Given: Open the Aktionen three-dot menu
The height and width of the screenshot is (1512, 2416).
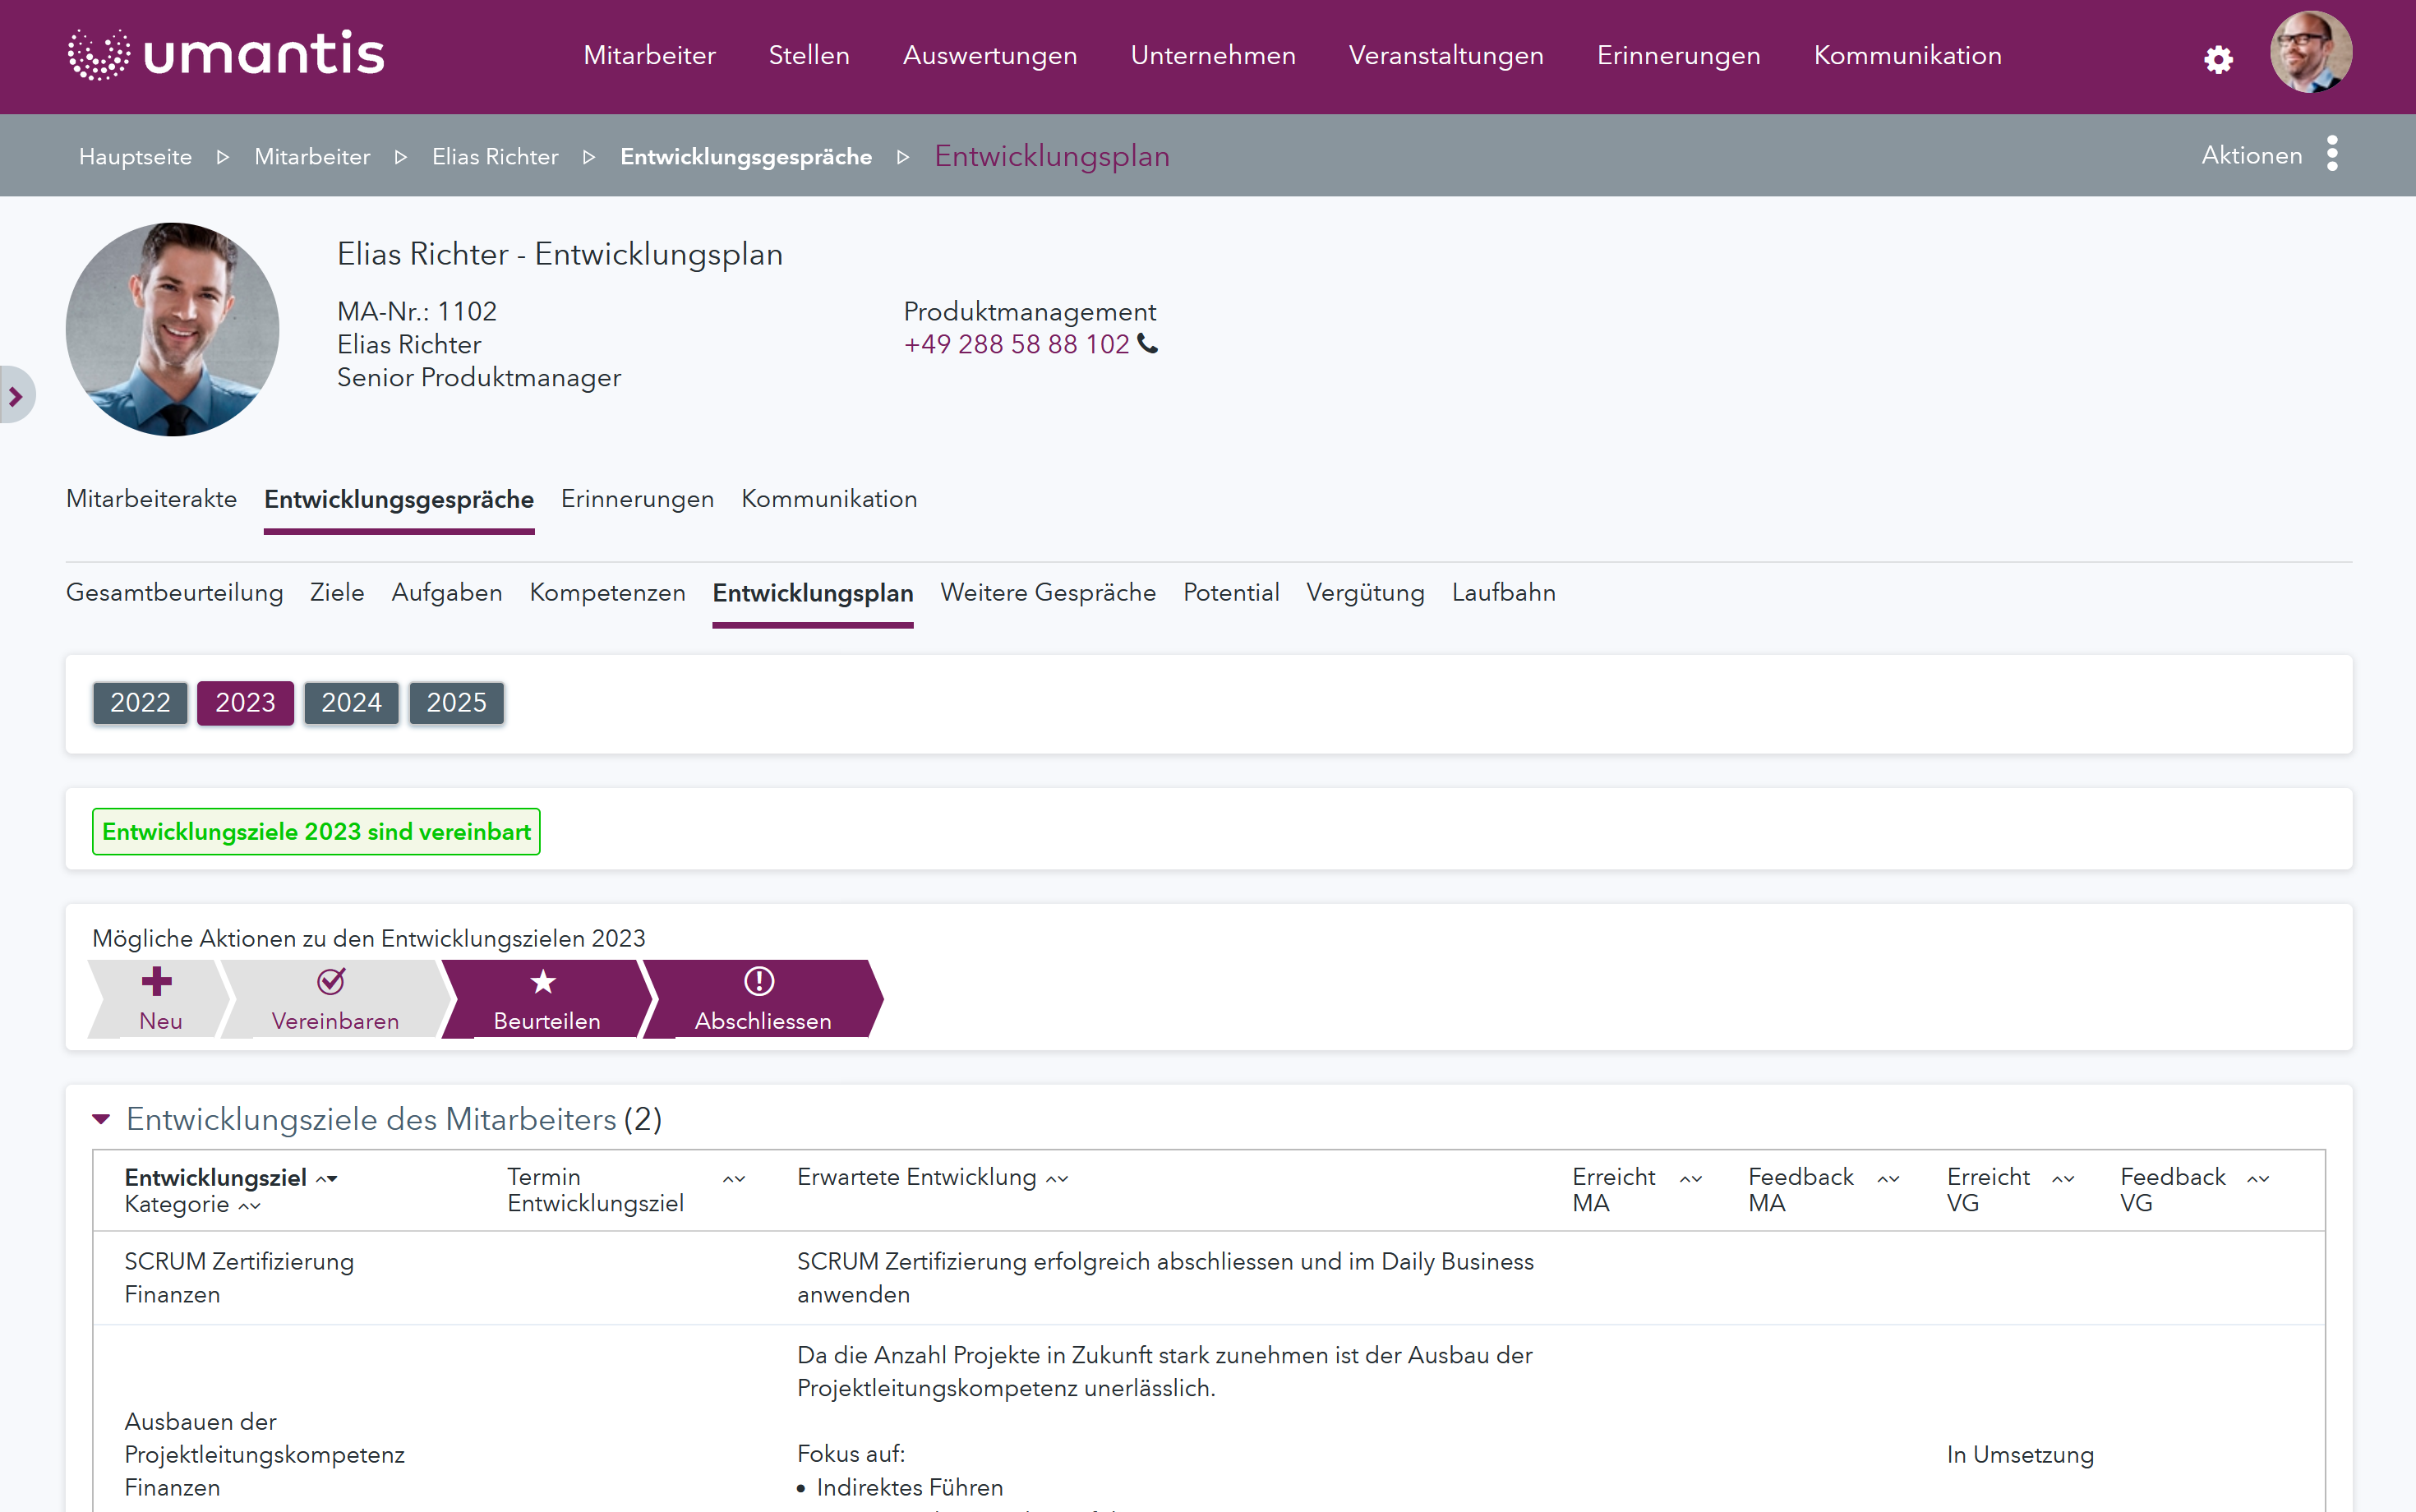Looking at the screenshot, I should pos(2331,154).
